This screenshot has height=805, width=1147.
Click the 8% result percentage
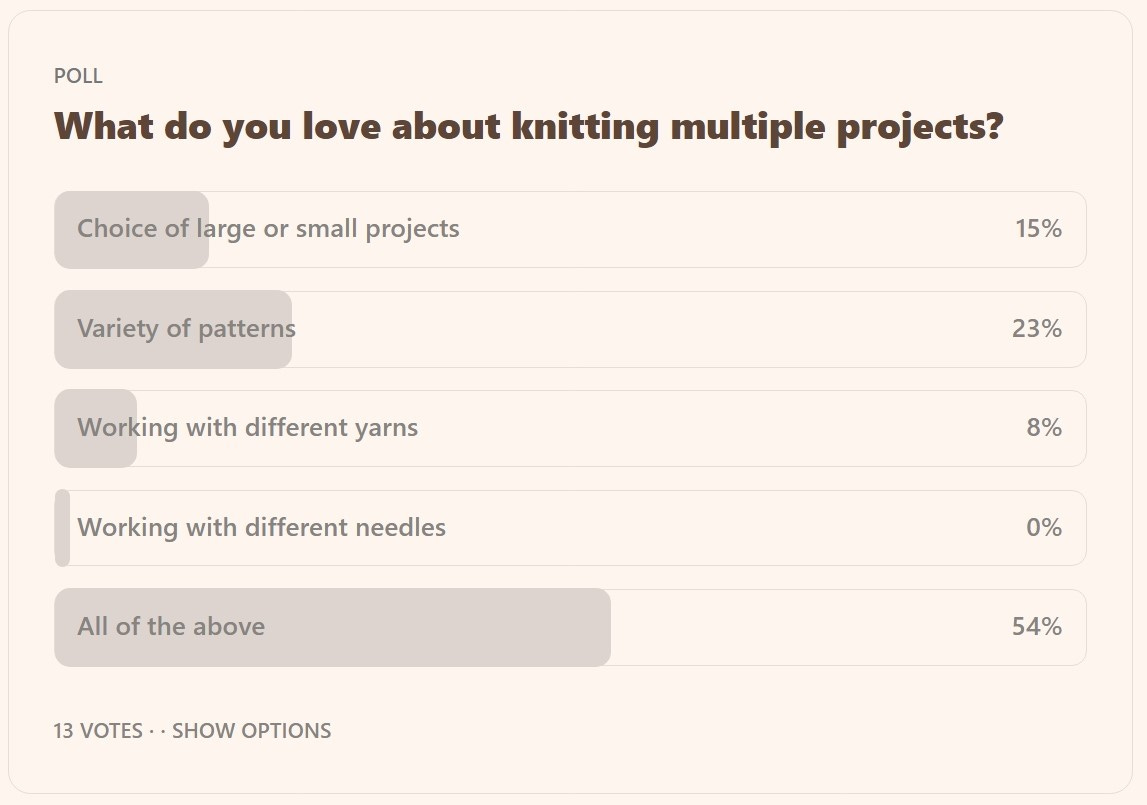(1044, 427)
